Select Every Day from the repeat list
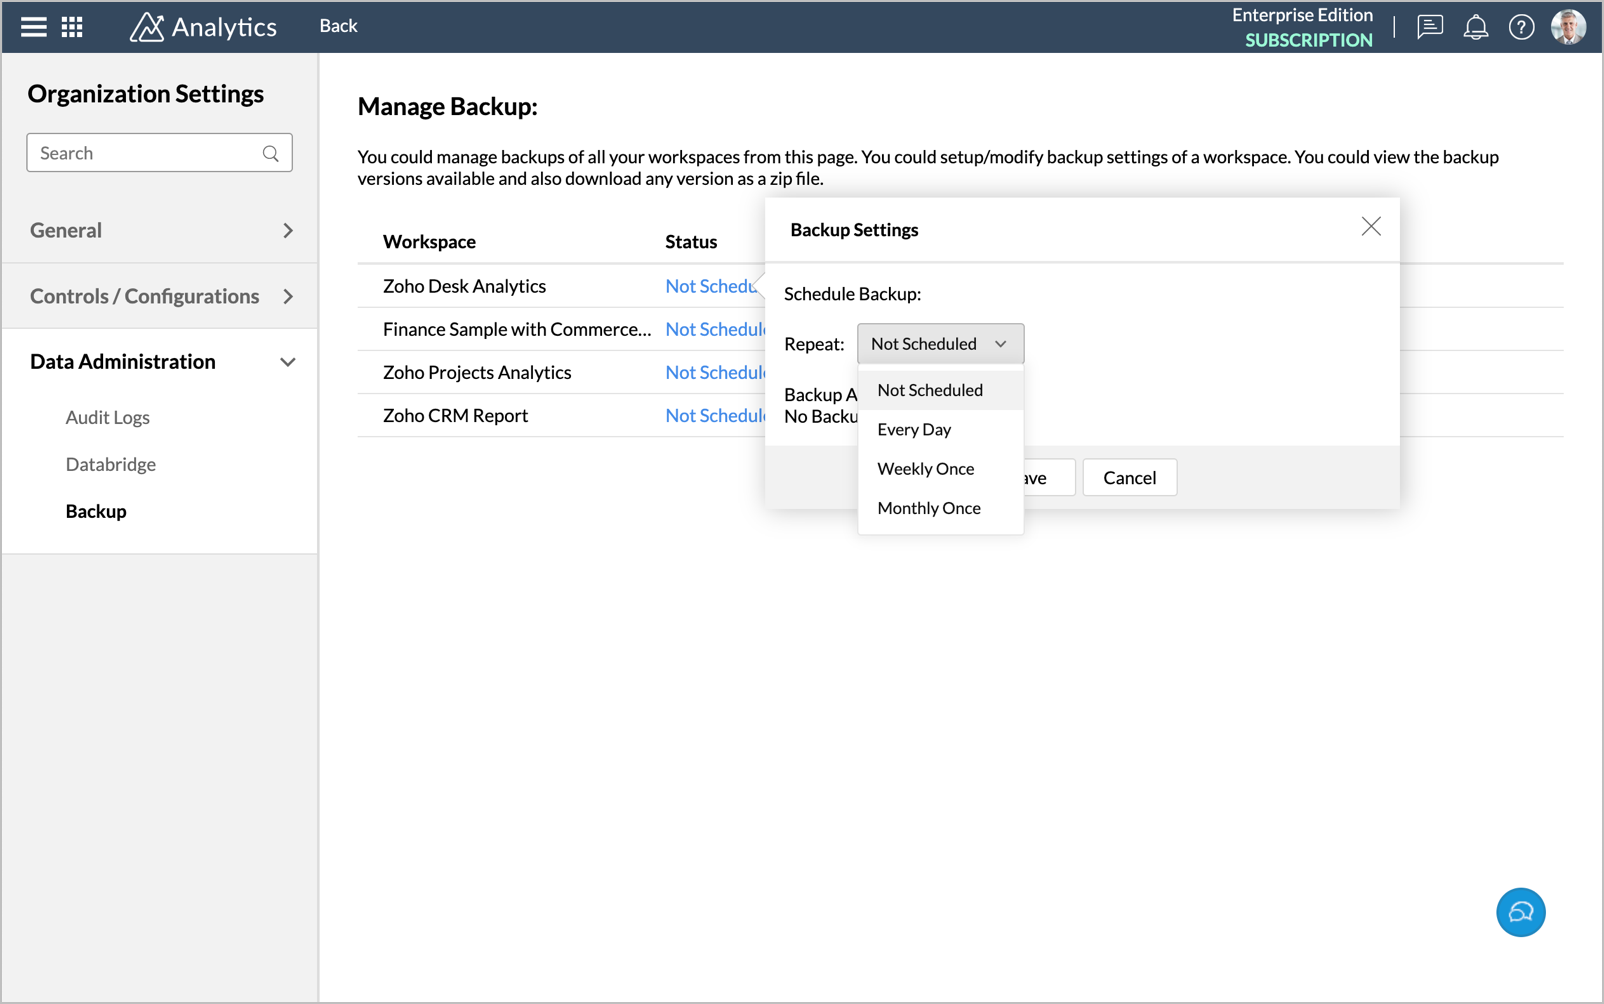This screenshot has height=1004, width=1604. tap(914, 430)
